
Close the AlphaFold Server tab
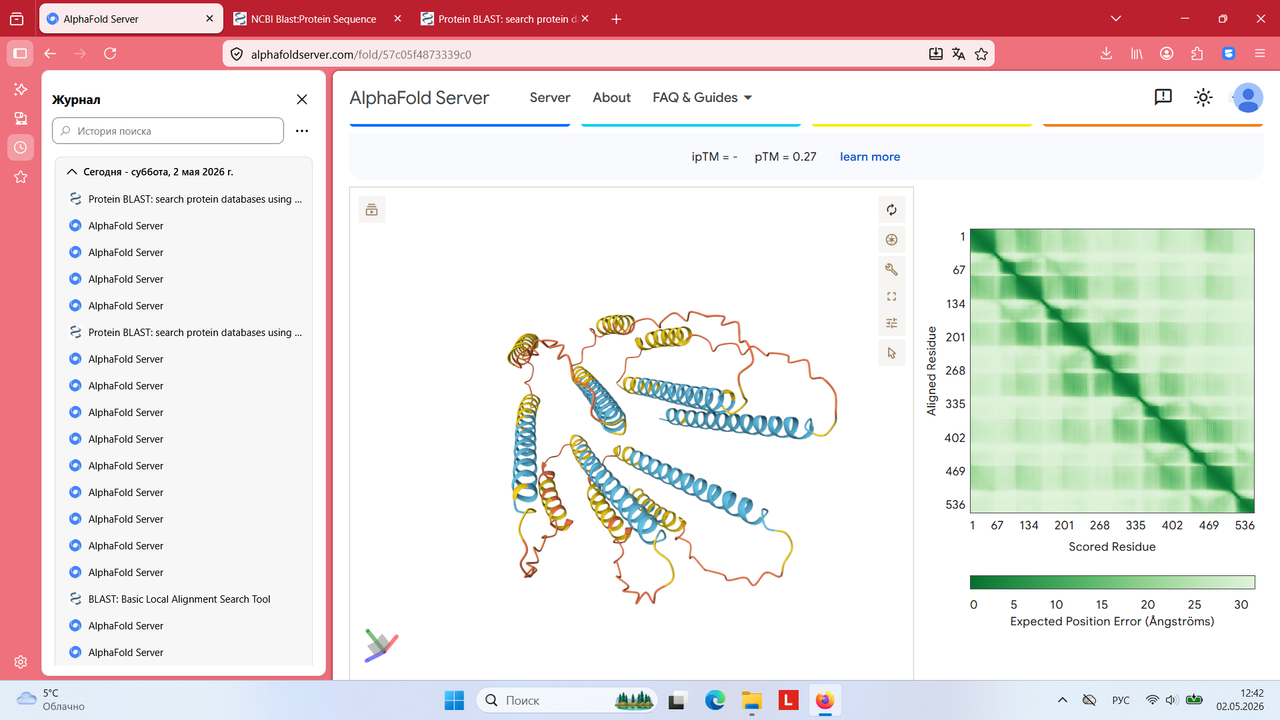click(208, 19)
